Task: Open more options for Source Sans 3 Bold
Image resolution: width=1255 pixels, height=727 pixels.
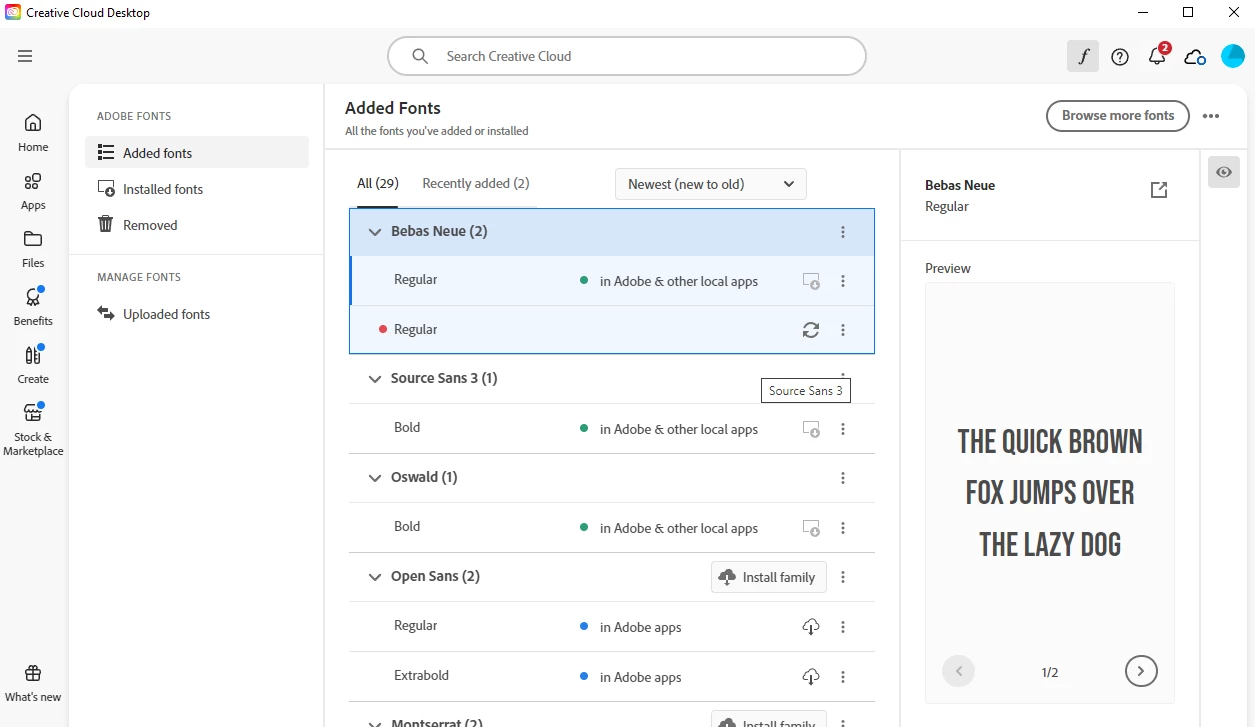Action: (x=843, y=429)
